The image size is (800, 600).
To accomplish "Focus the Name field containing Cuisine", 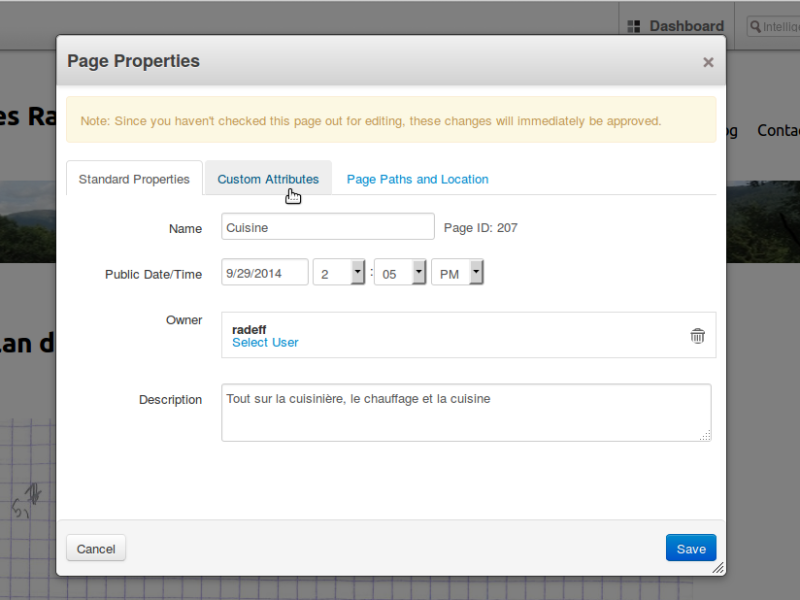I will [328, 227].
